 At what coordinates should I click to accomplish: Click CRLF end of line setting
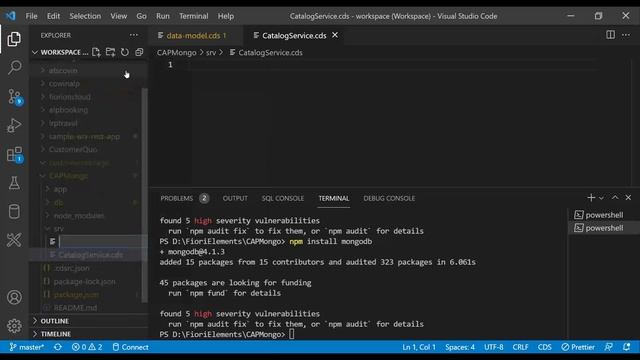coord(520,347)
